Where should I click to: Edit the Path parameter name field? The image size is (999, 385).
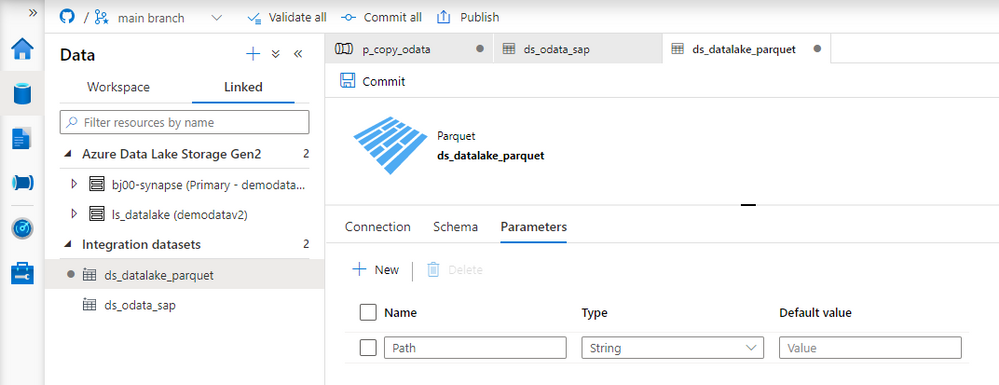(x=475, y=348)
